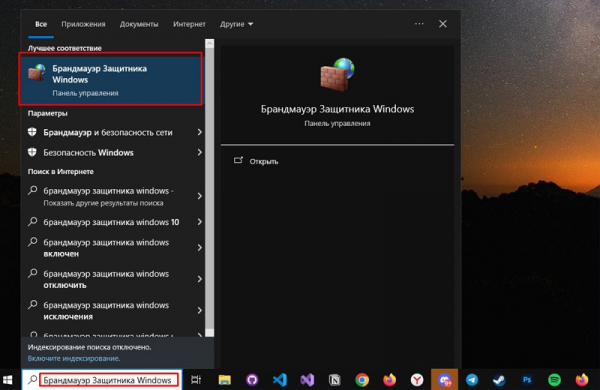Image resolution: width=600 pixels, height=390 pixels.
Task: Launch GitHub Desktop from taskbar
Action: pyautogui.click(x=252, y=380)
